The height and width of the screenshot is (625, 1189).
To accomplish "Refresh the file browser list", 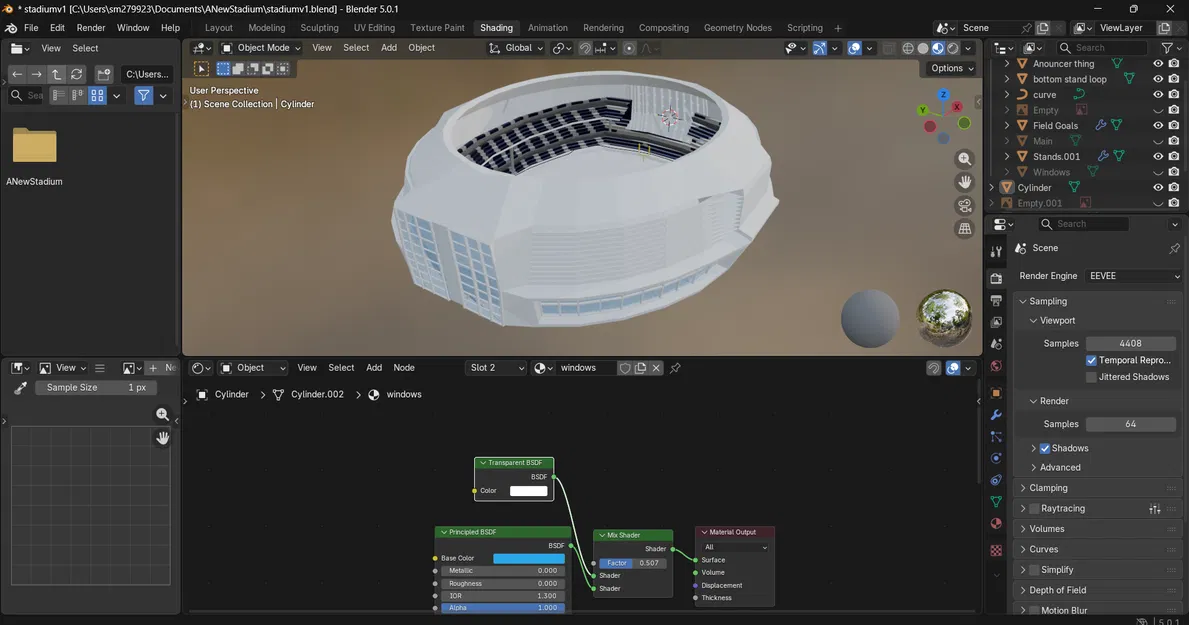I will tap(76, 74).
